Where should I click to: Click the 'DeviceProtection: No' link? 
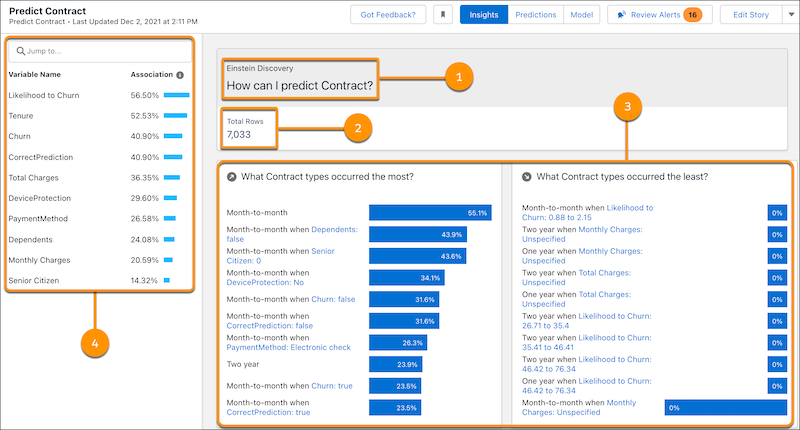coord(265,282)
